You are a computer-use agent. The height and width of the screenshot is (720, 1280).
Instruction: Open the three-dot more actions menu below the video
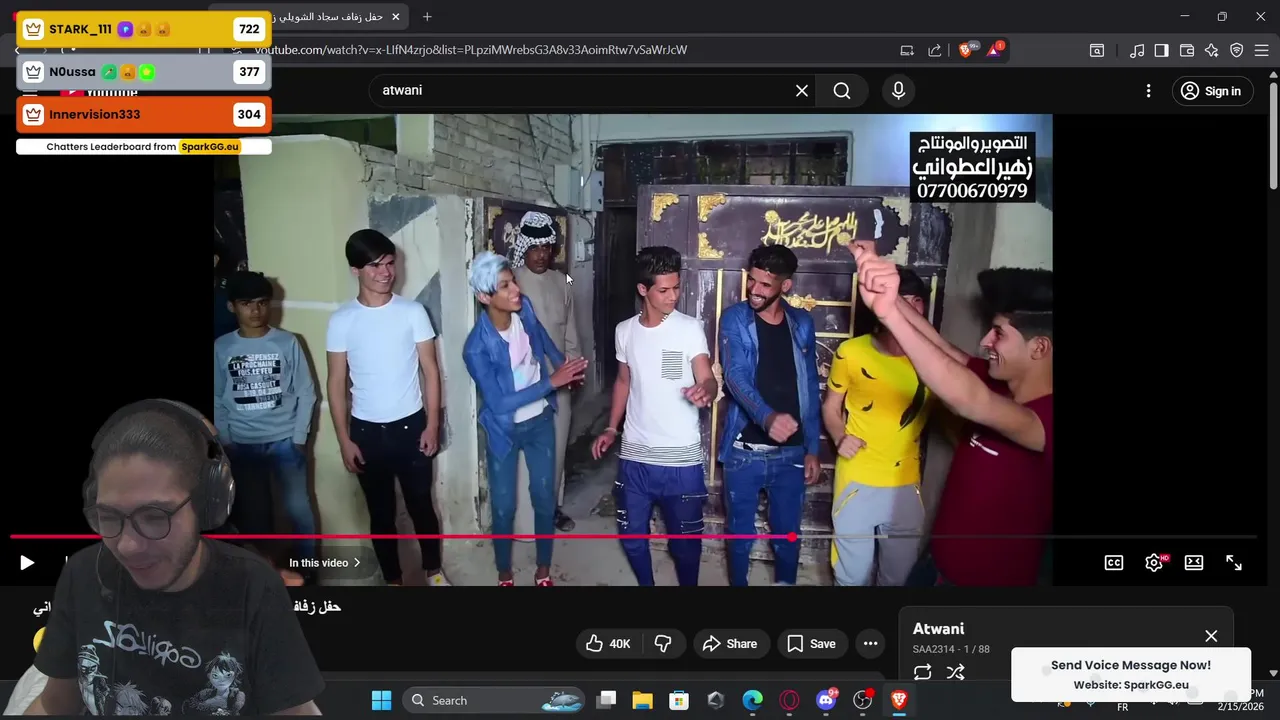[x=870, y=644]
